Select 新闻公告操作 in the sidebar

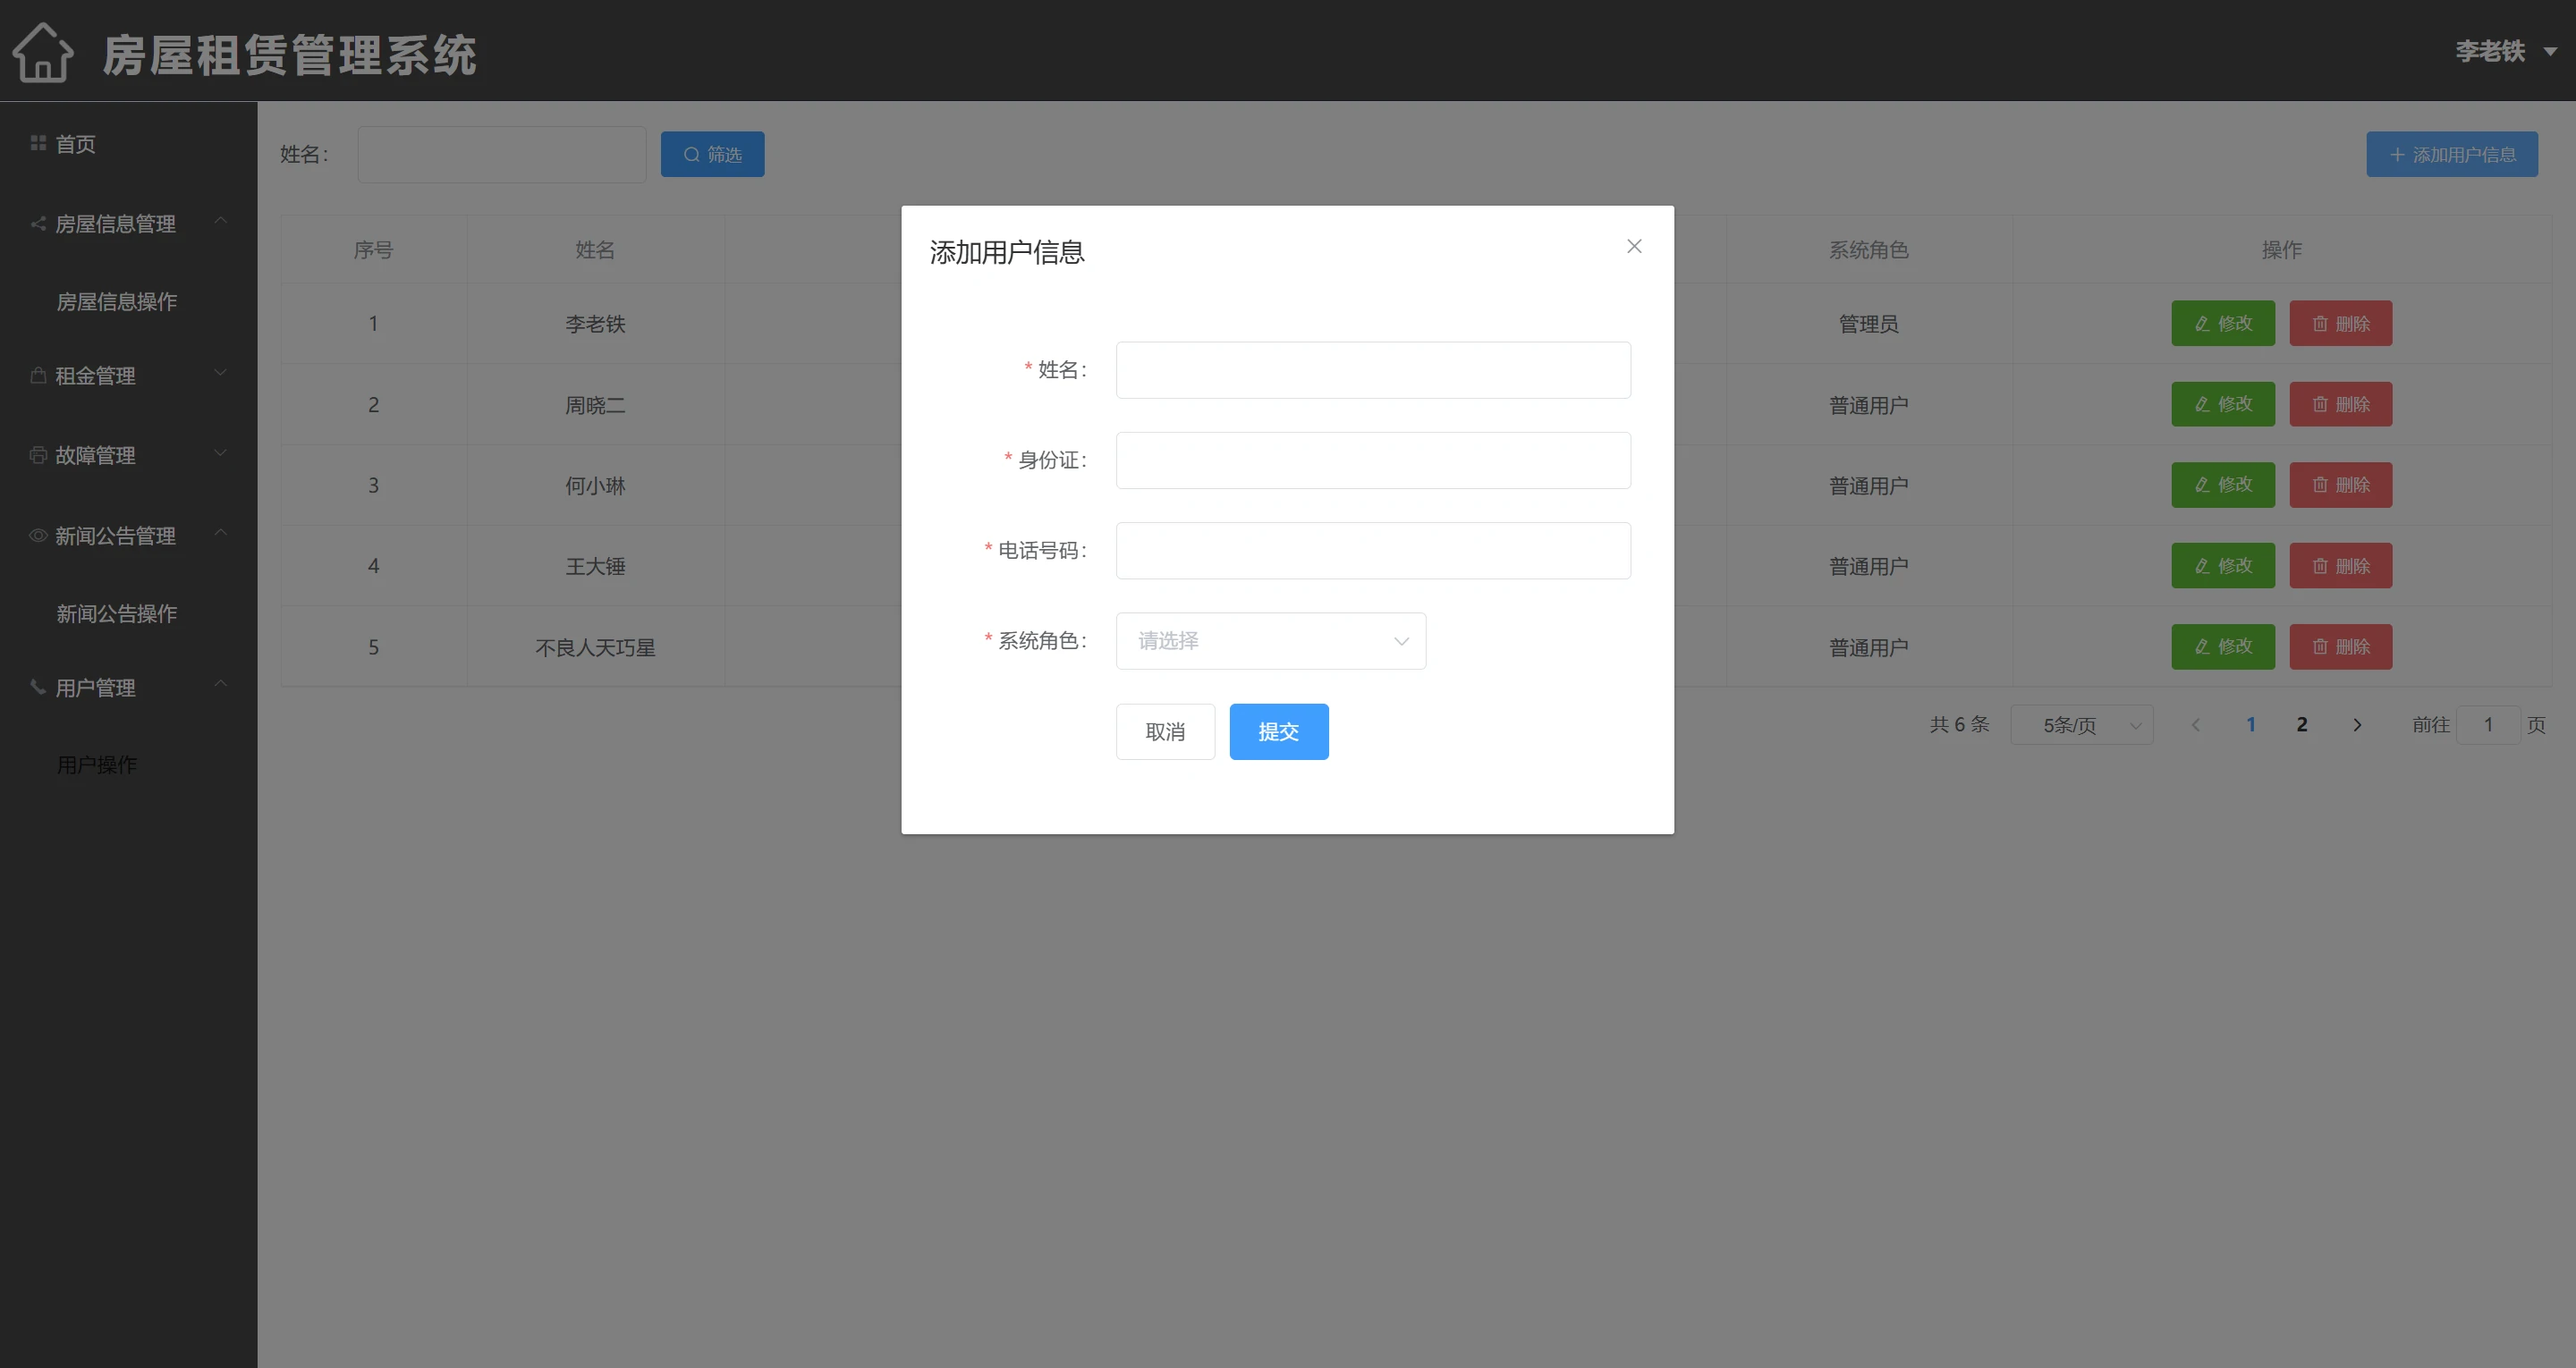pyautogui.click(x=117, y=613)
